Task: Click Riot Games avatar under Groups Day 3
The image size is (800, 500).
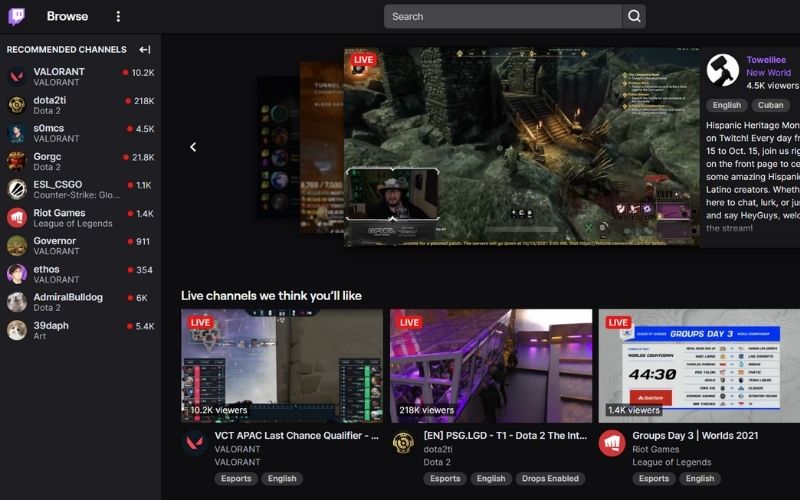Action: 612,443
